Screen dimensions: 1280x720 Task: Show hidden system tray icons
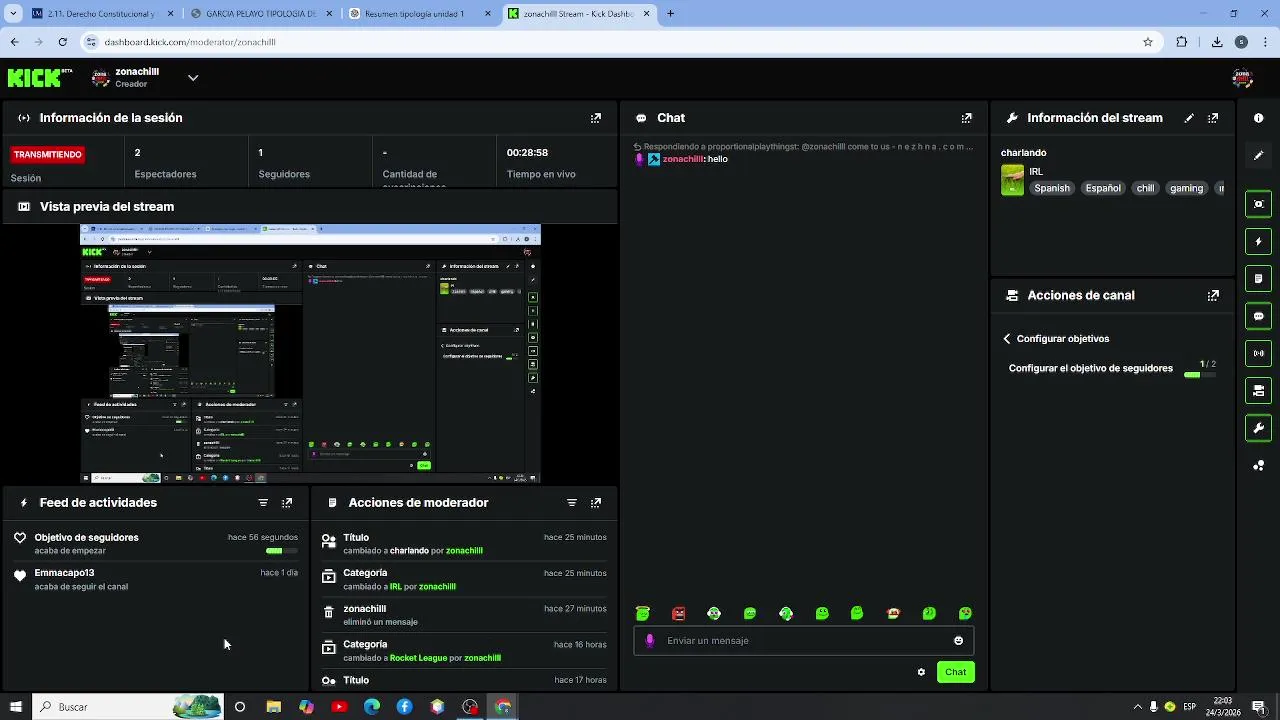click(1137, 707)
